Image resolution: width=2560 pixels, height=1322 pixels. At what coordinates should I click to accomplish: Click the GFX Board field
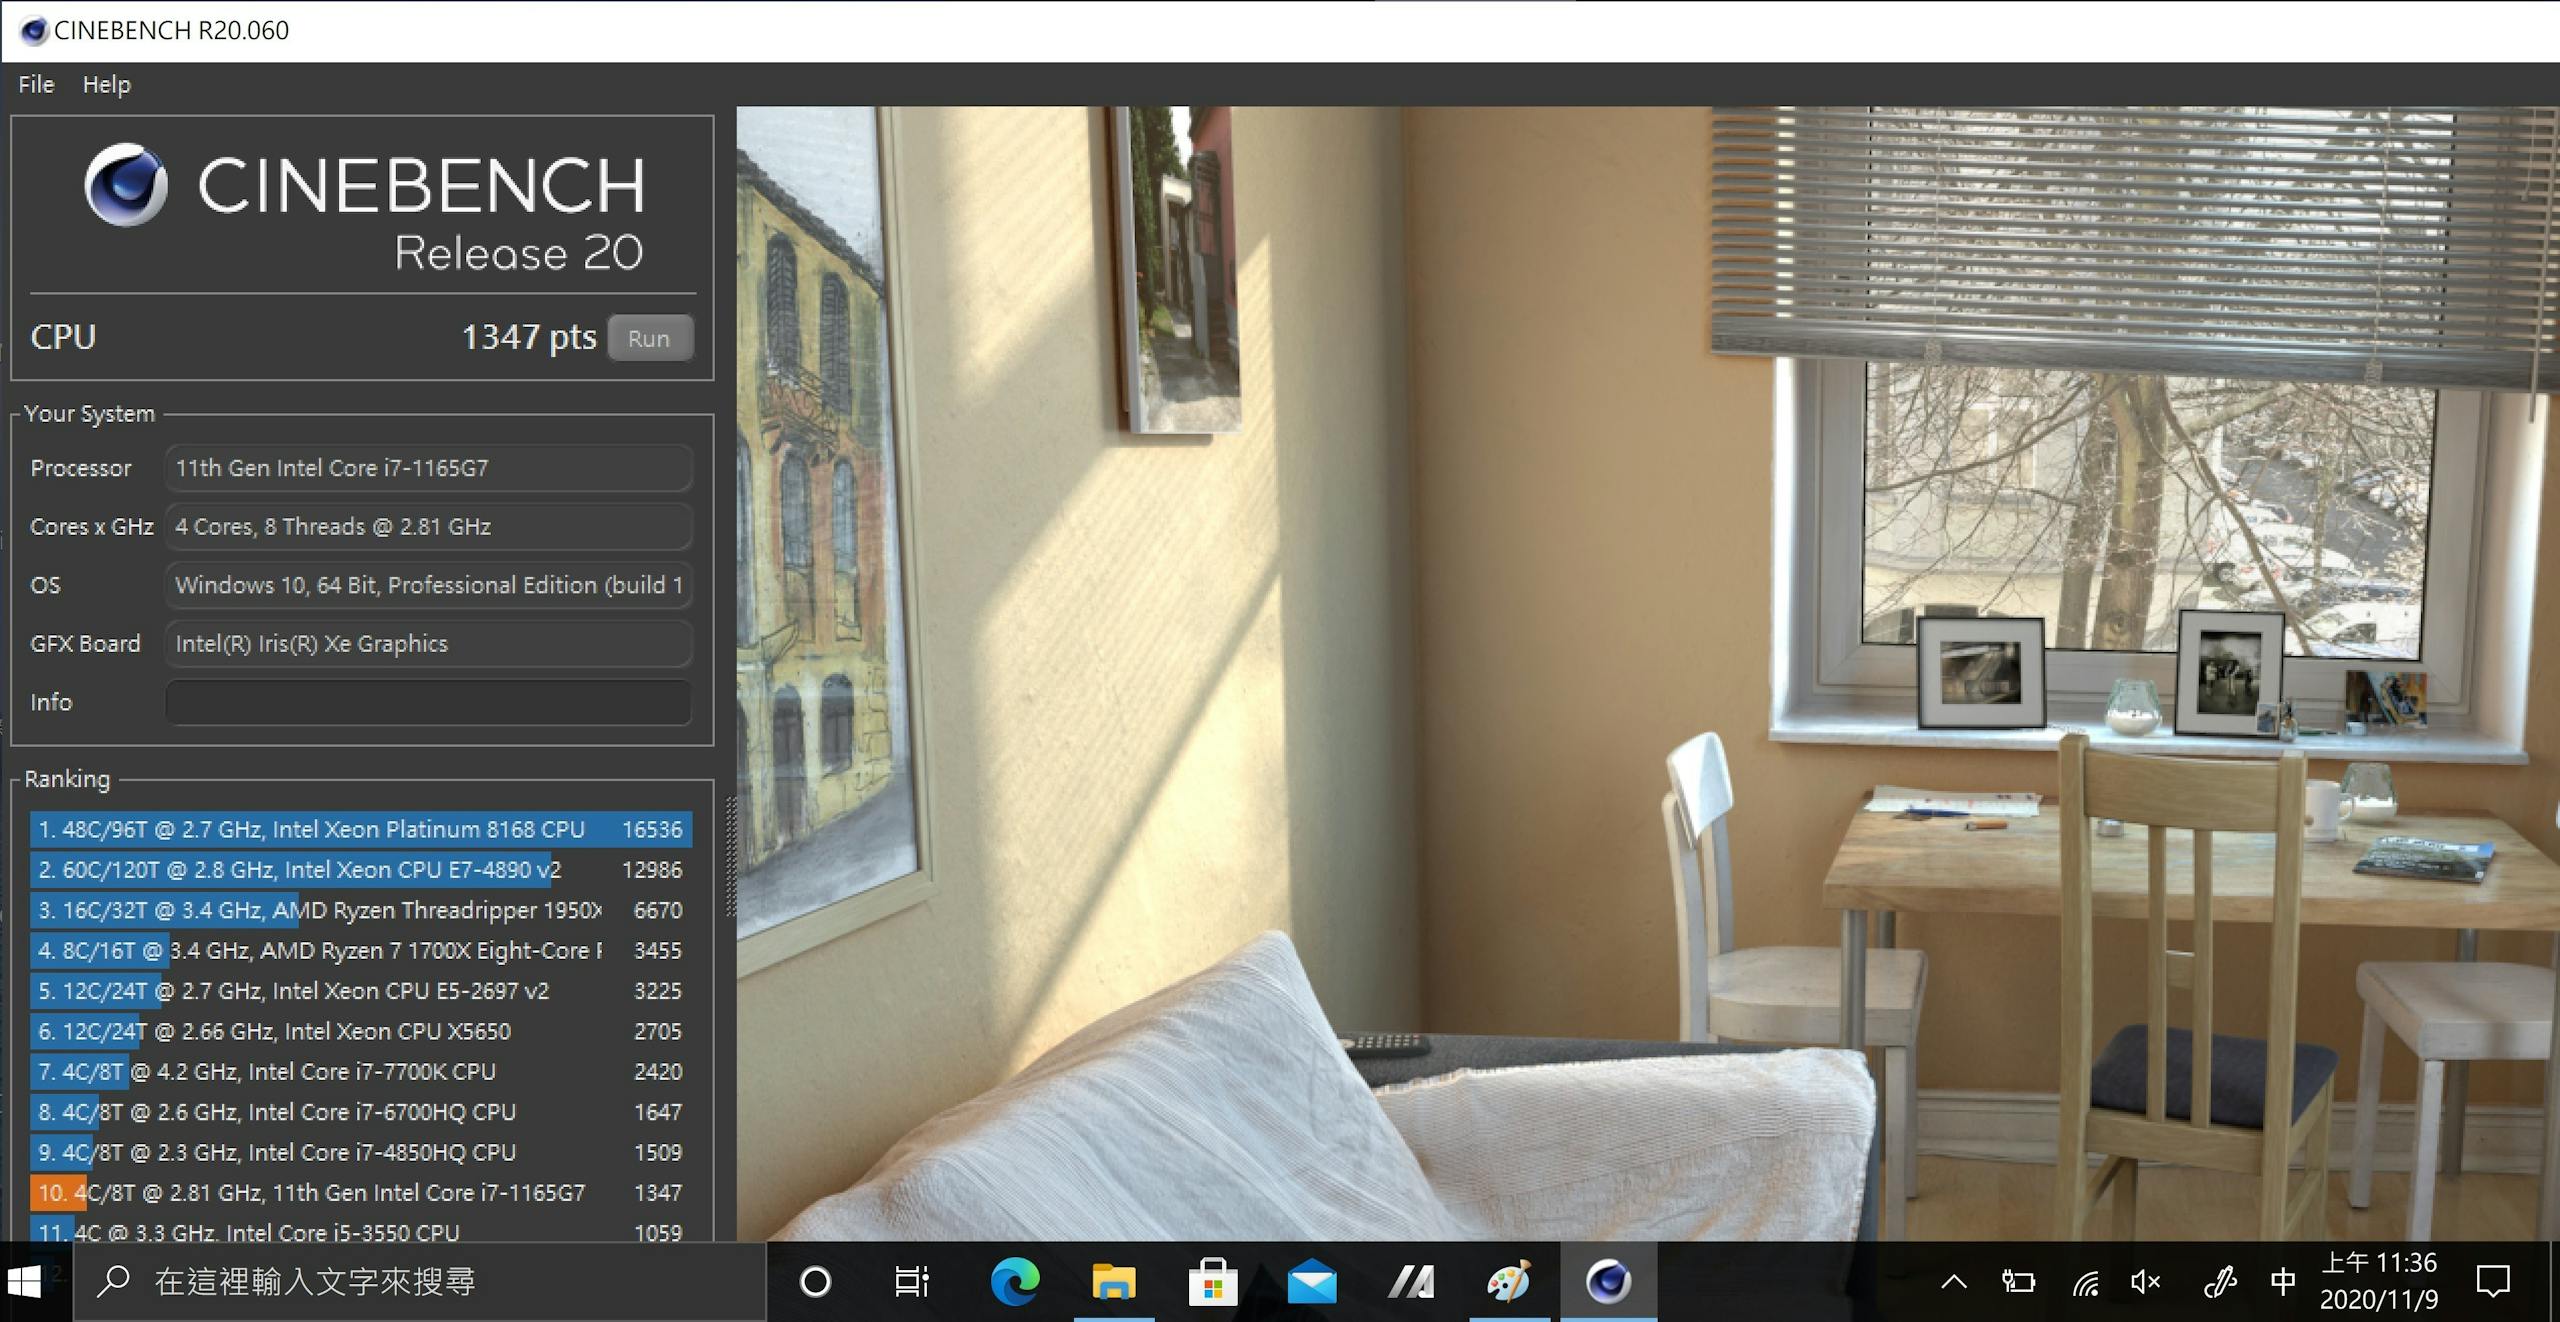[428, 644]
